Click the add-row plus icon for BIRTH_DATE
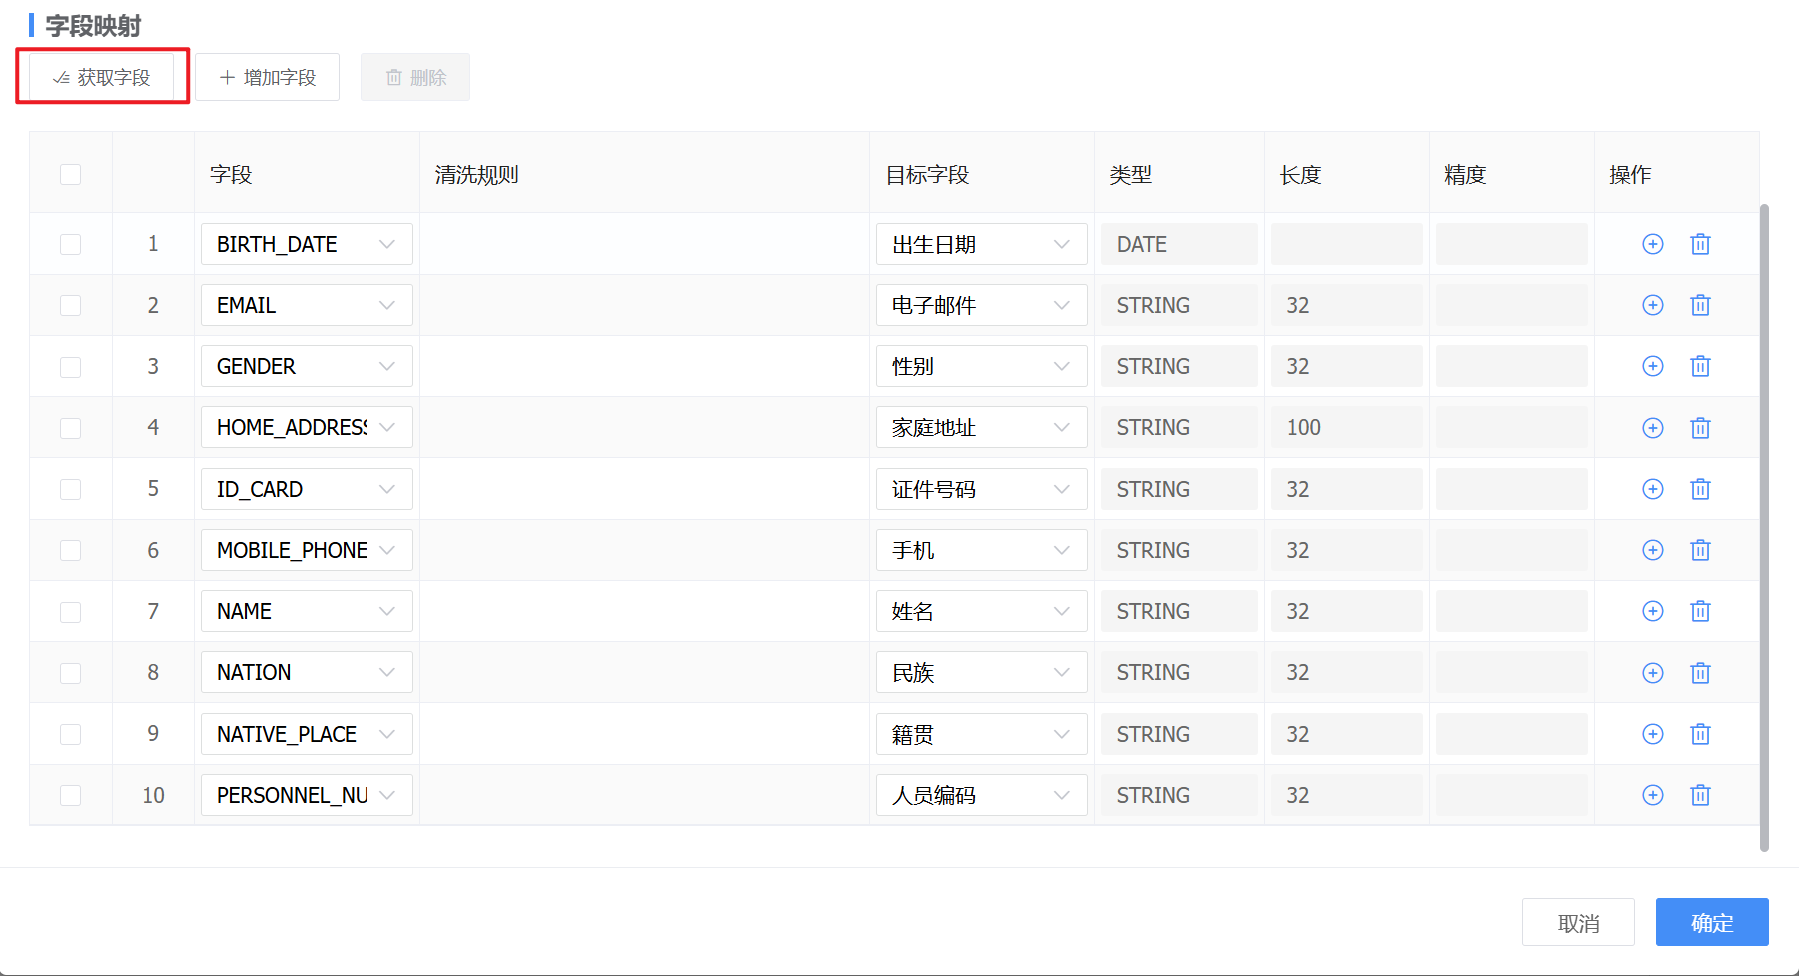 pos(1652,244)
